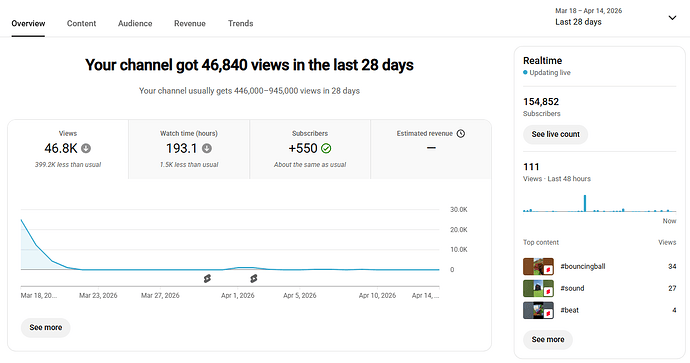Click the 154,852 subscribers count

click(x=541, y=102)
